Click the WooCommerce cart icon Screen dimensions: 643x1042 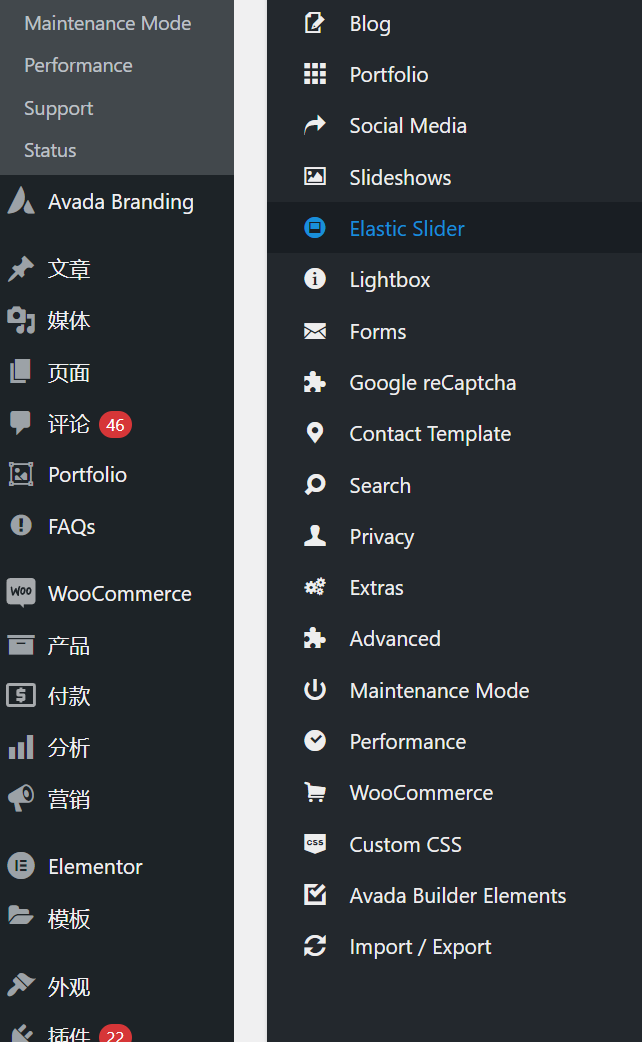point(315,792)
